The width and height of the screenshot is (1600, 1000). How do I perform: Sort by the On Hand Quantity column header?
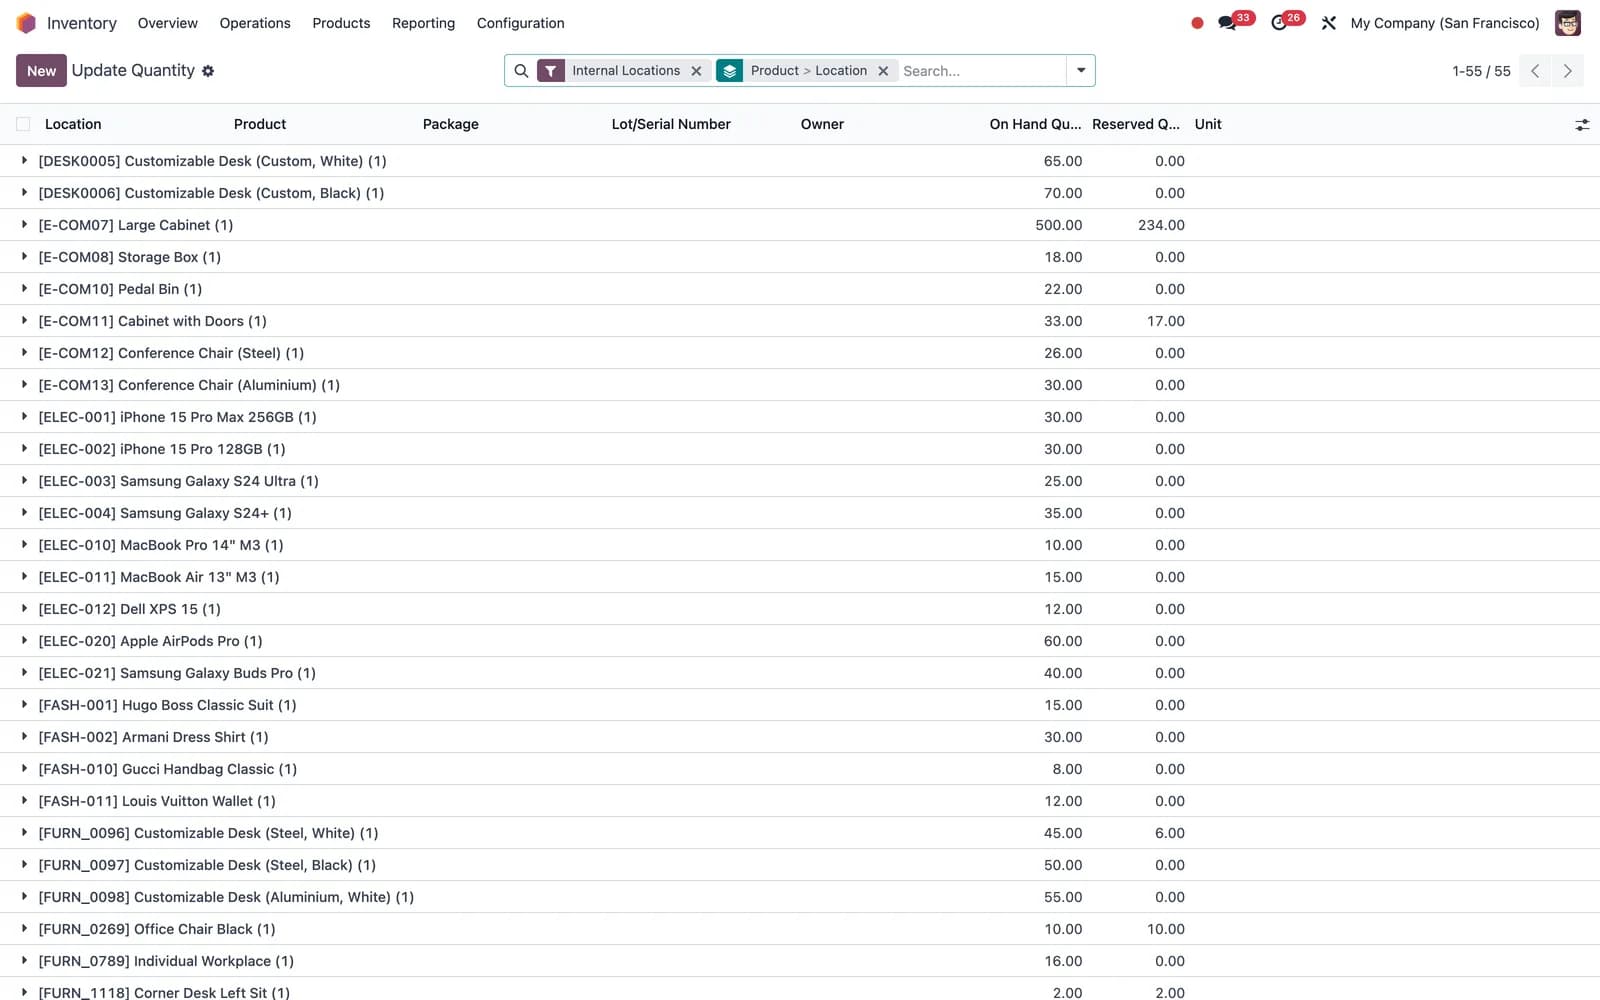[1035, 124]
